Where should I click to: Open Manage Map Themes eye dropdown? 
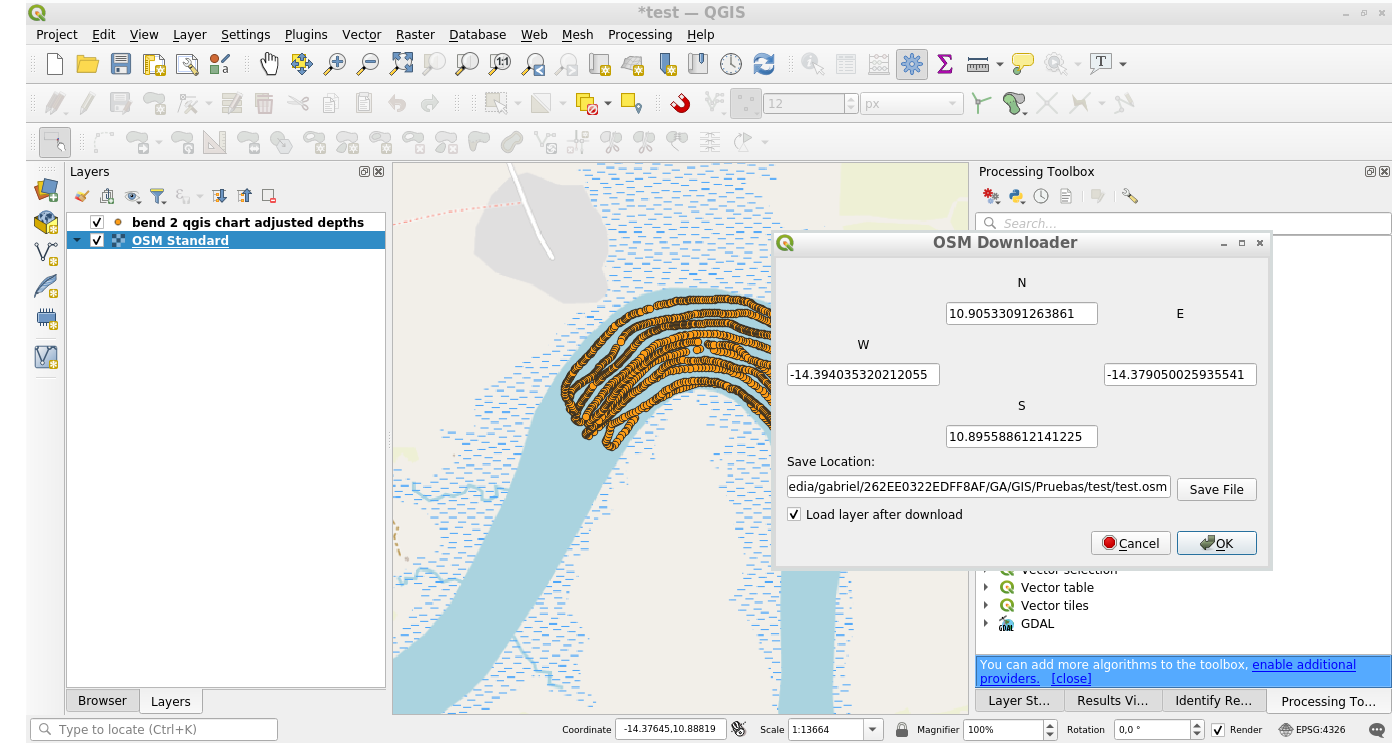(134, 196)
